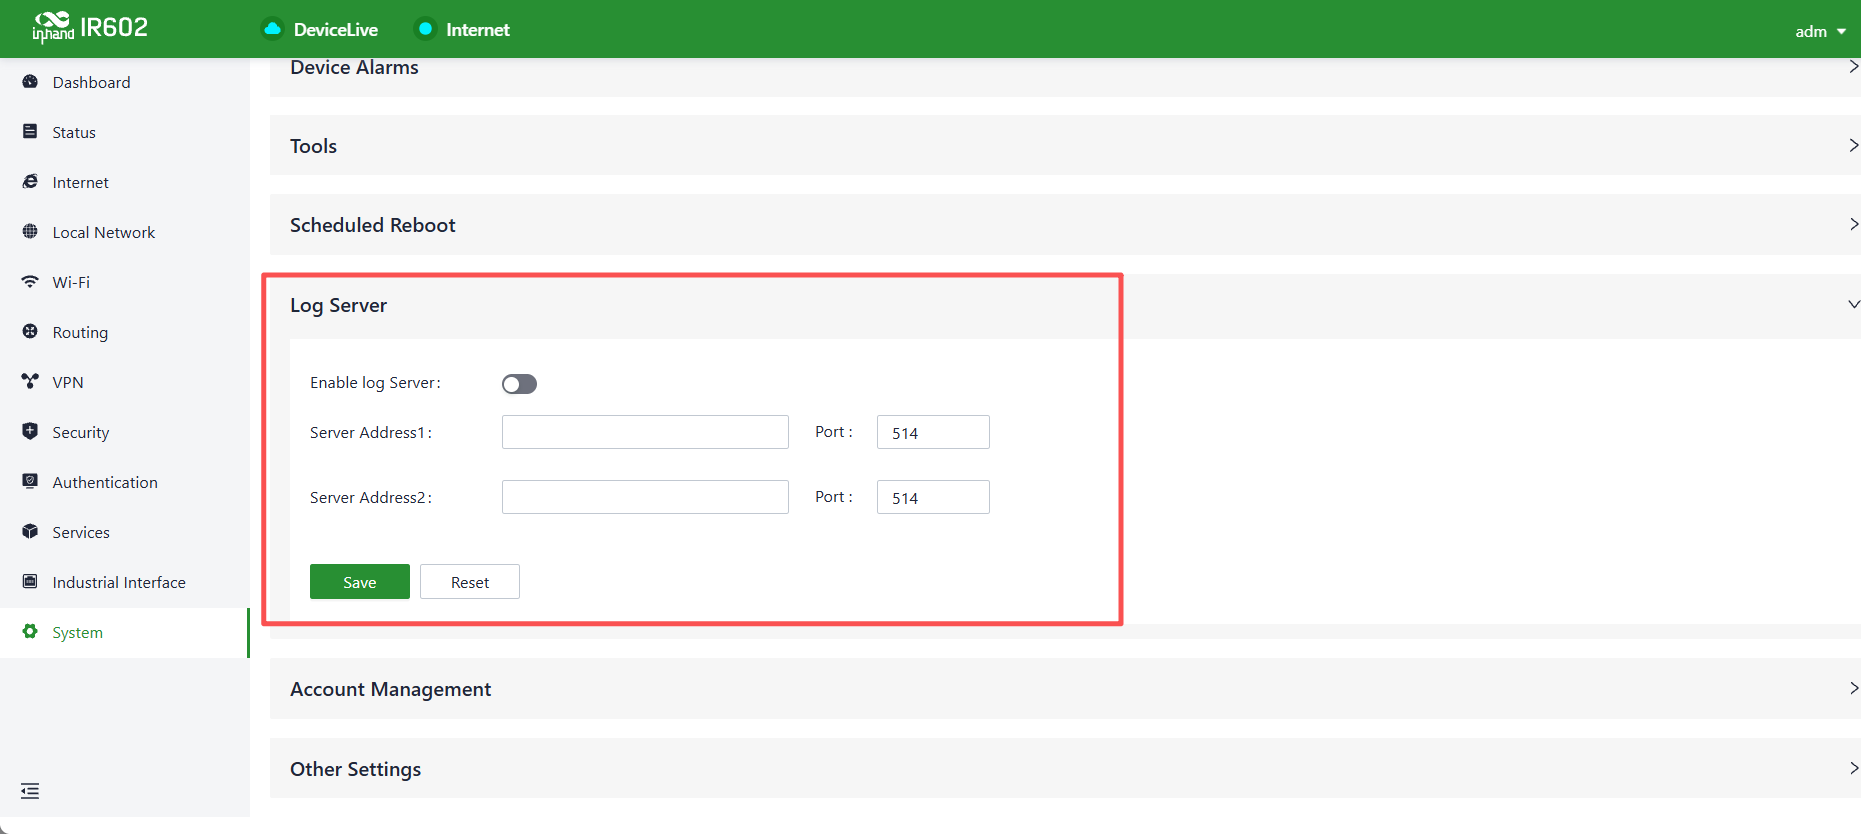Viewport: 1861px width, 834px height.
Task: Select the Security menu item
Action: (124, 432)
